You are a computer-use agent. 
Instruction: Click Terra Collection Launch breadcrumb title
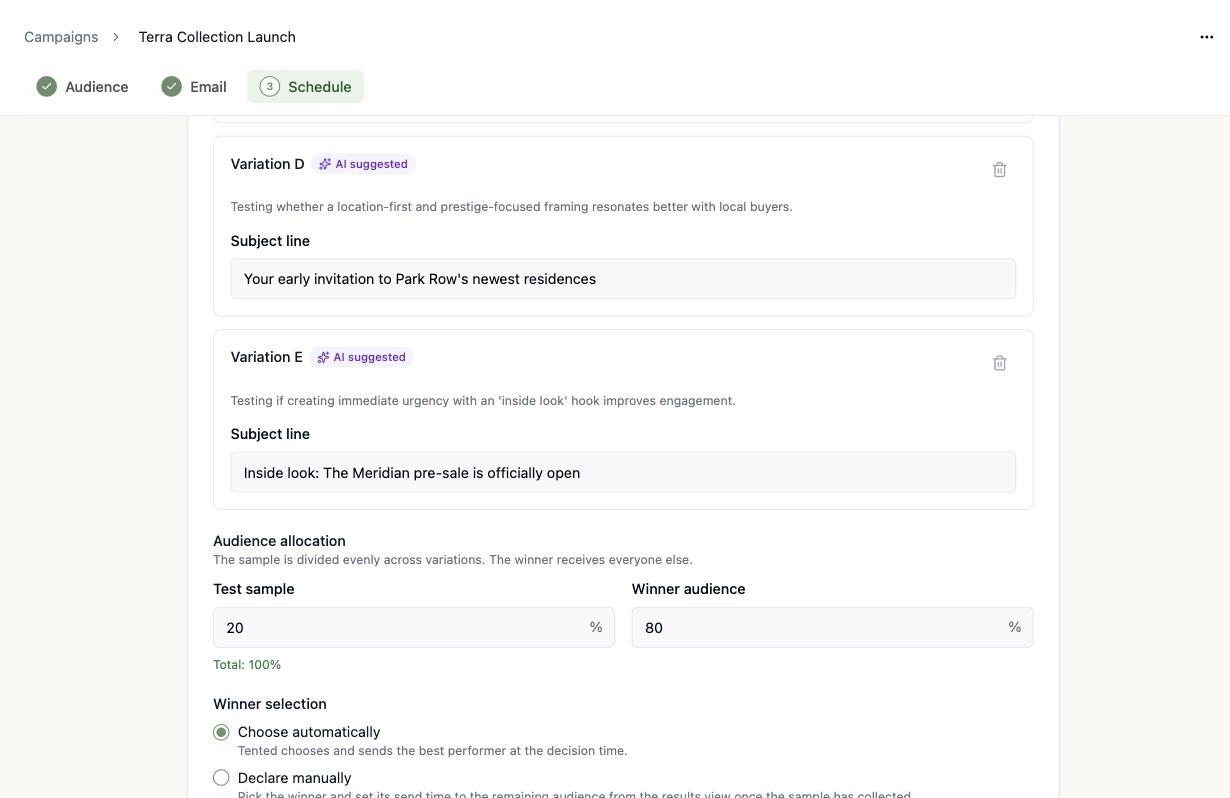(x=217, y=37)
